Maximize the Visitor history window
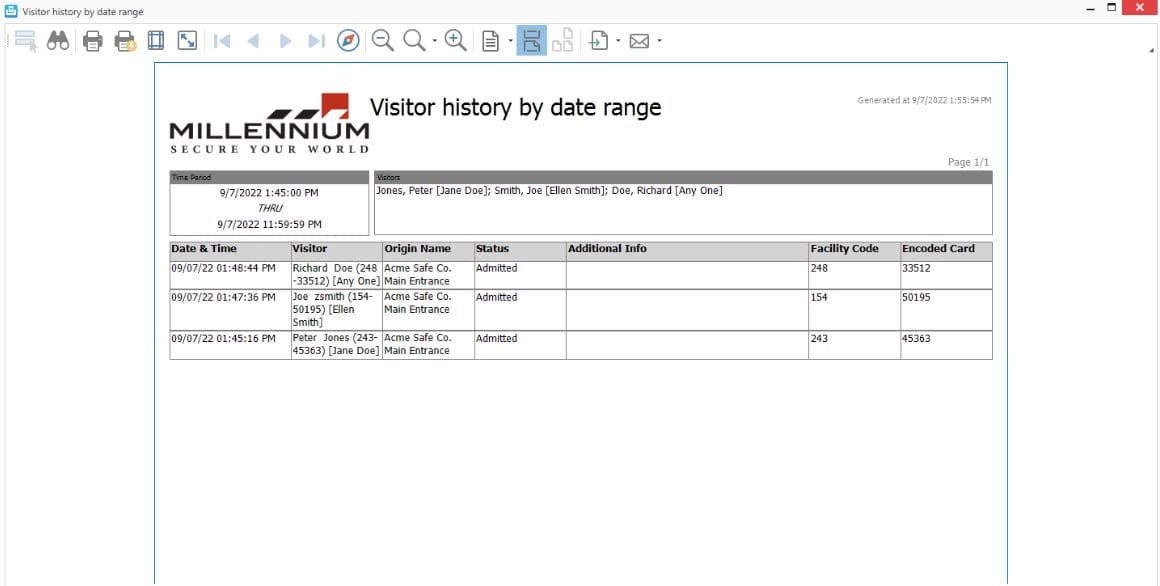Viewport: 1160px width, 586px height. 1111,10
